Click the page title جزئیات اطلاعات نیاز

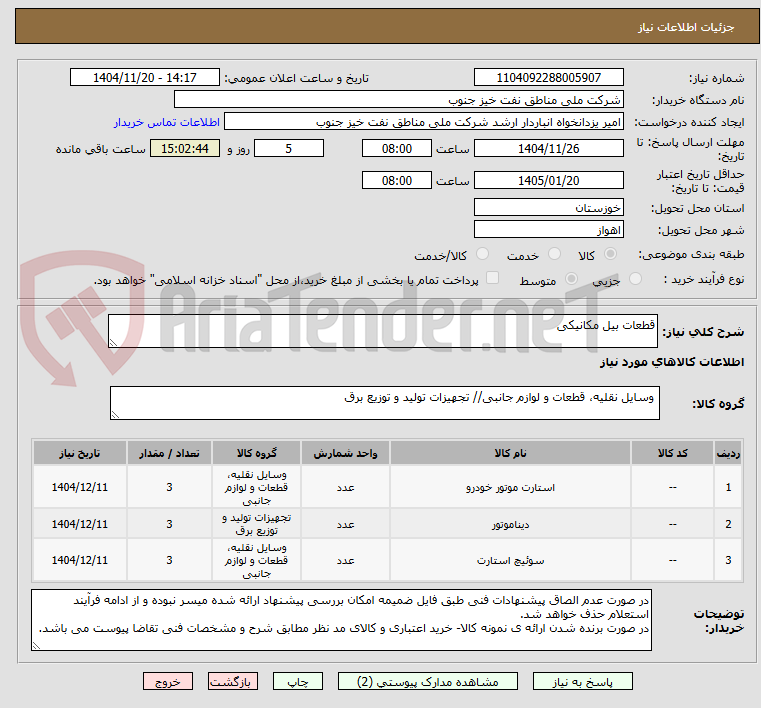685,27
